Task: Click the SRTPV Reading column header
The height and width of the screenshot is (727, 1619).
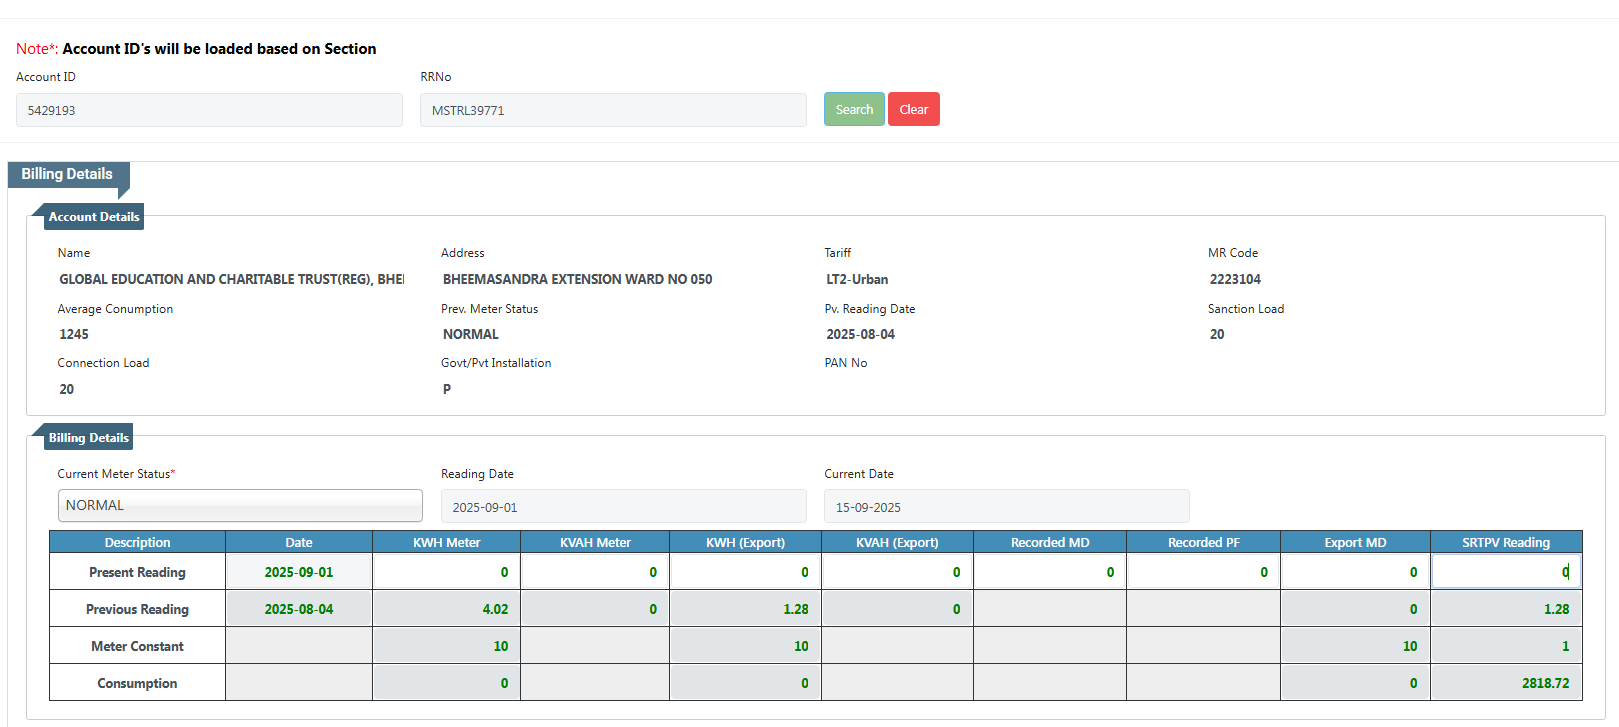Action: point(1505,542)
